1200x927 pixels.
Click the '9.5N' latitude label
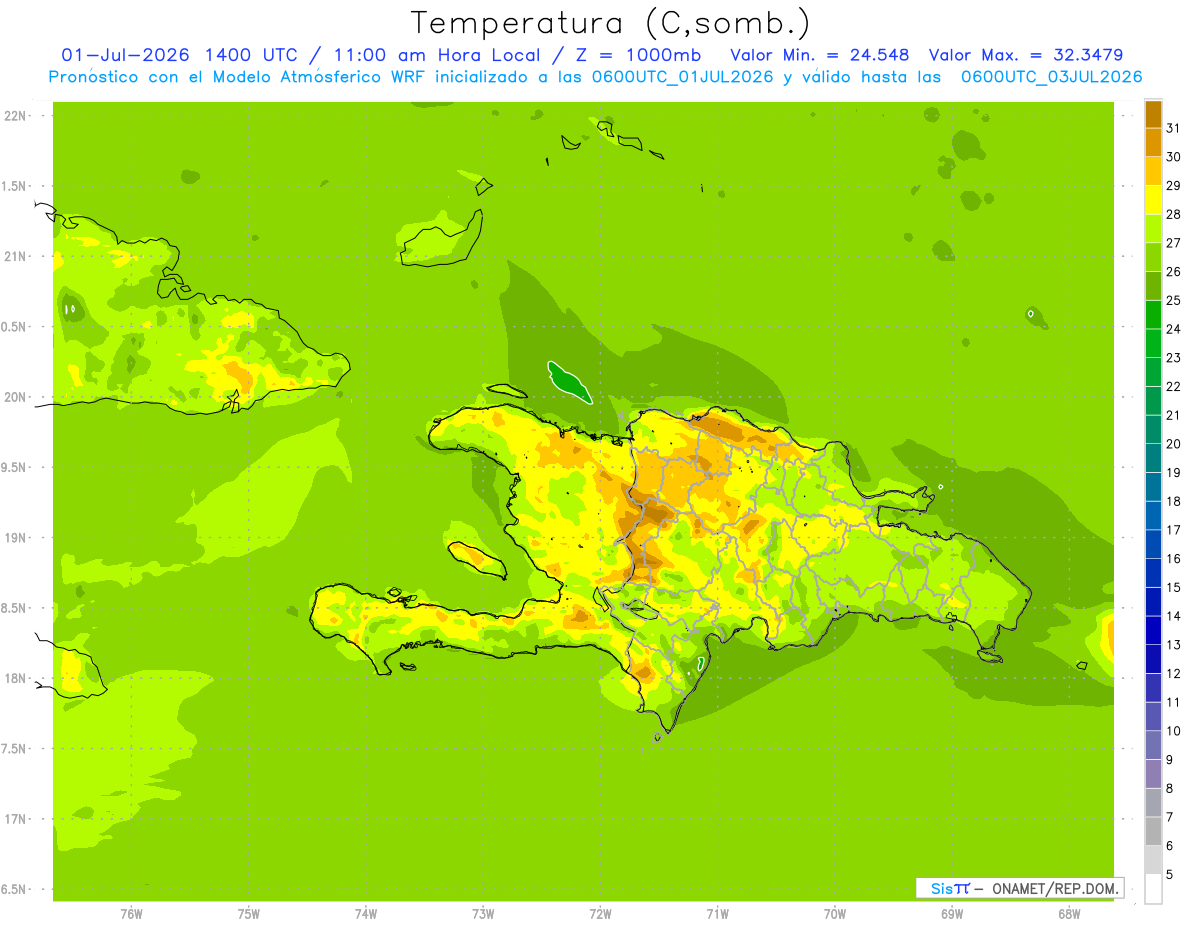[15, 468]
